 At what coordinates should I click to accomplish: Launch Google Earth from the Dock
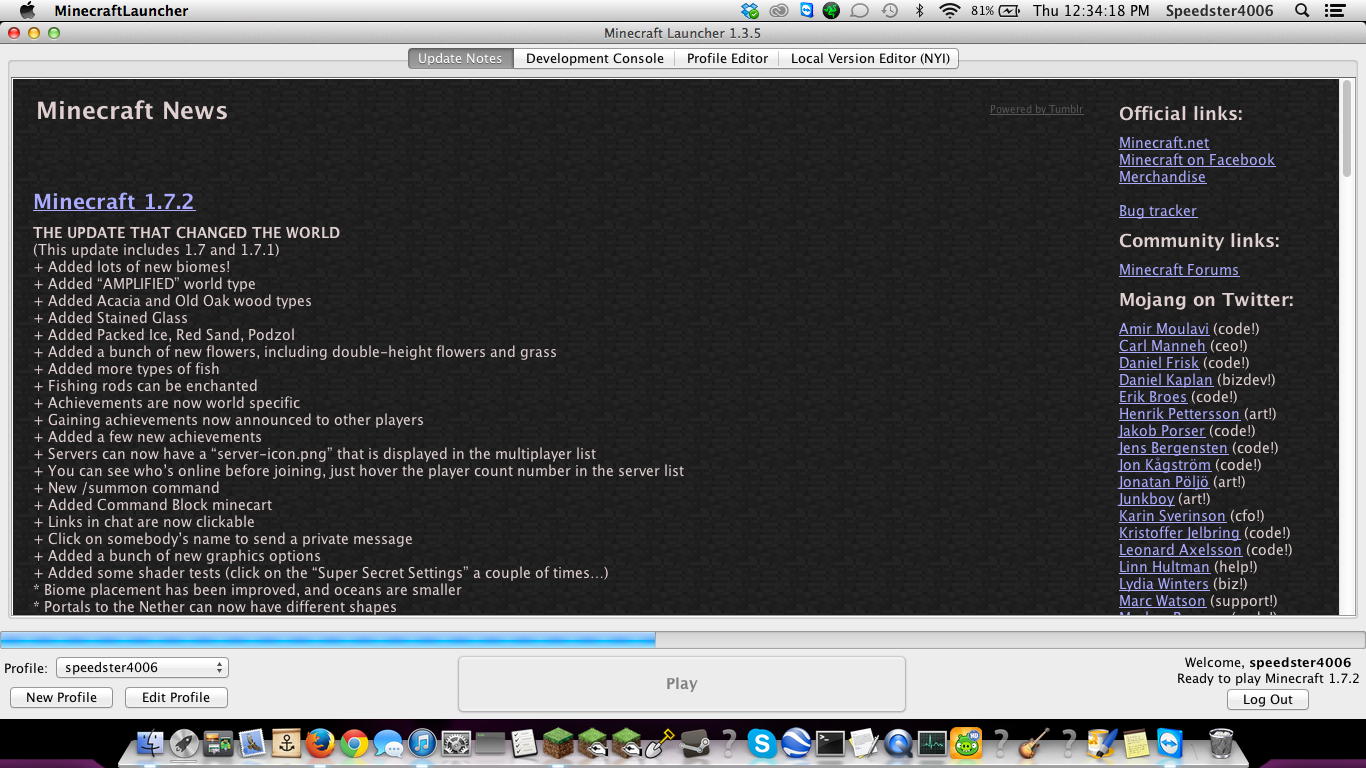[x=796, y=743]
